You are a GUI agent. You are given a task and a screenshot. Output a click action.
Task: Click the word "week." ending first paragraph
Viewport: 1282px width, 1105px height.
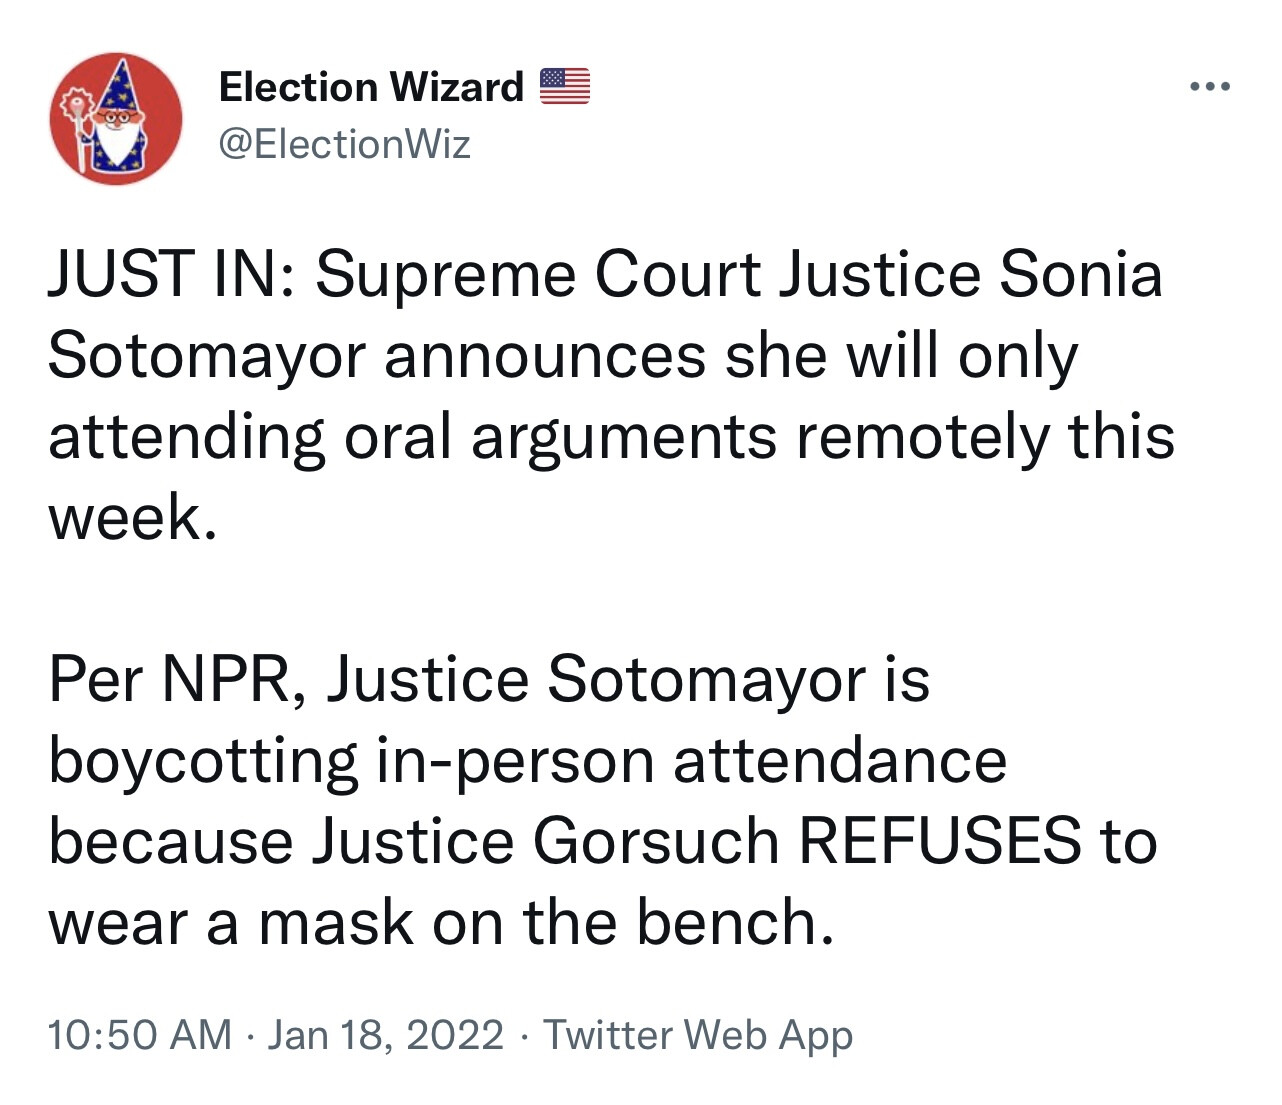pos(132,518)
